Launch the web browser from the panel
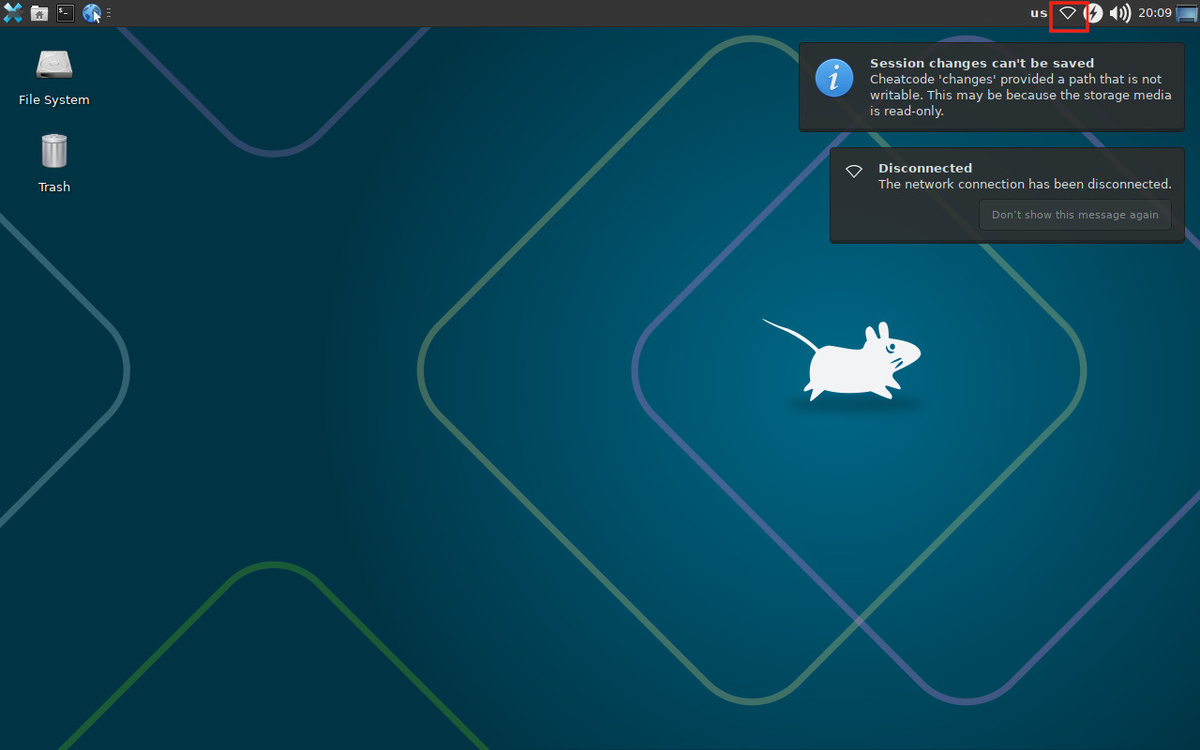Screen dimensions: 1200x750 pyautogui.click(x=92, y=13)
